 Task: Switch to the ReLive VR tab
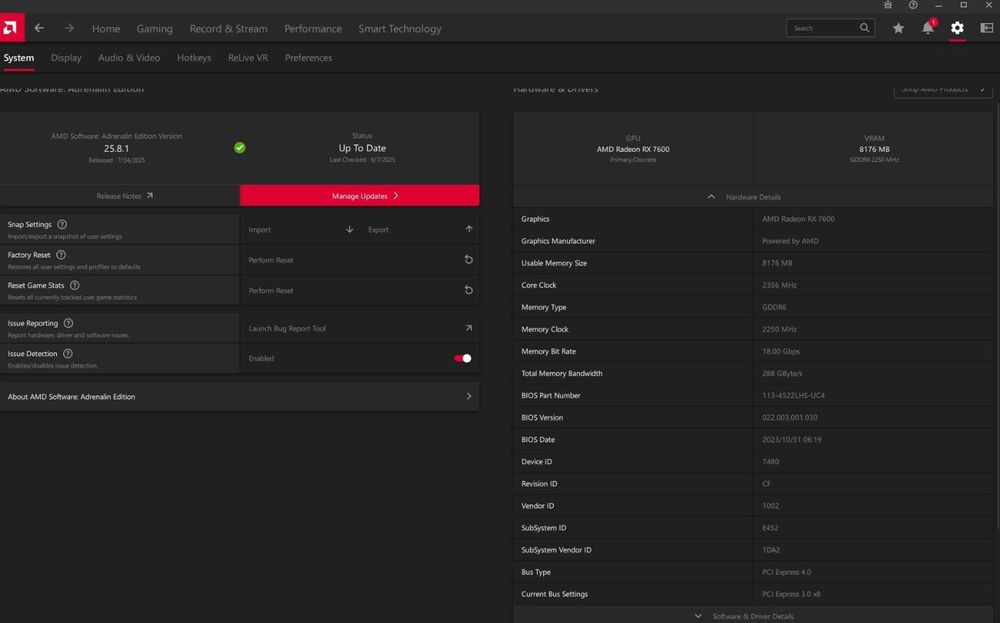pos(248,58)
